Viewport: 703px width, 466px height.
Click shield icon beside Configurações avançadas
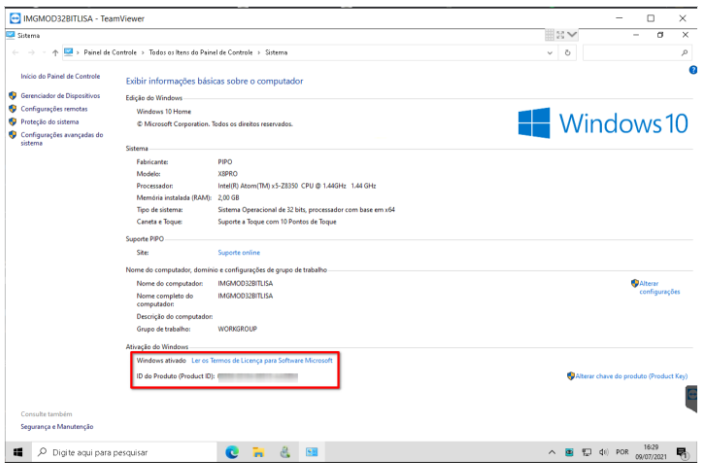13,135
